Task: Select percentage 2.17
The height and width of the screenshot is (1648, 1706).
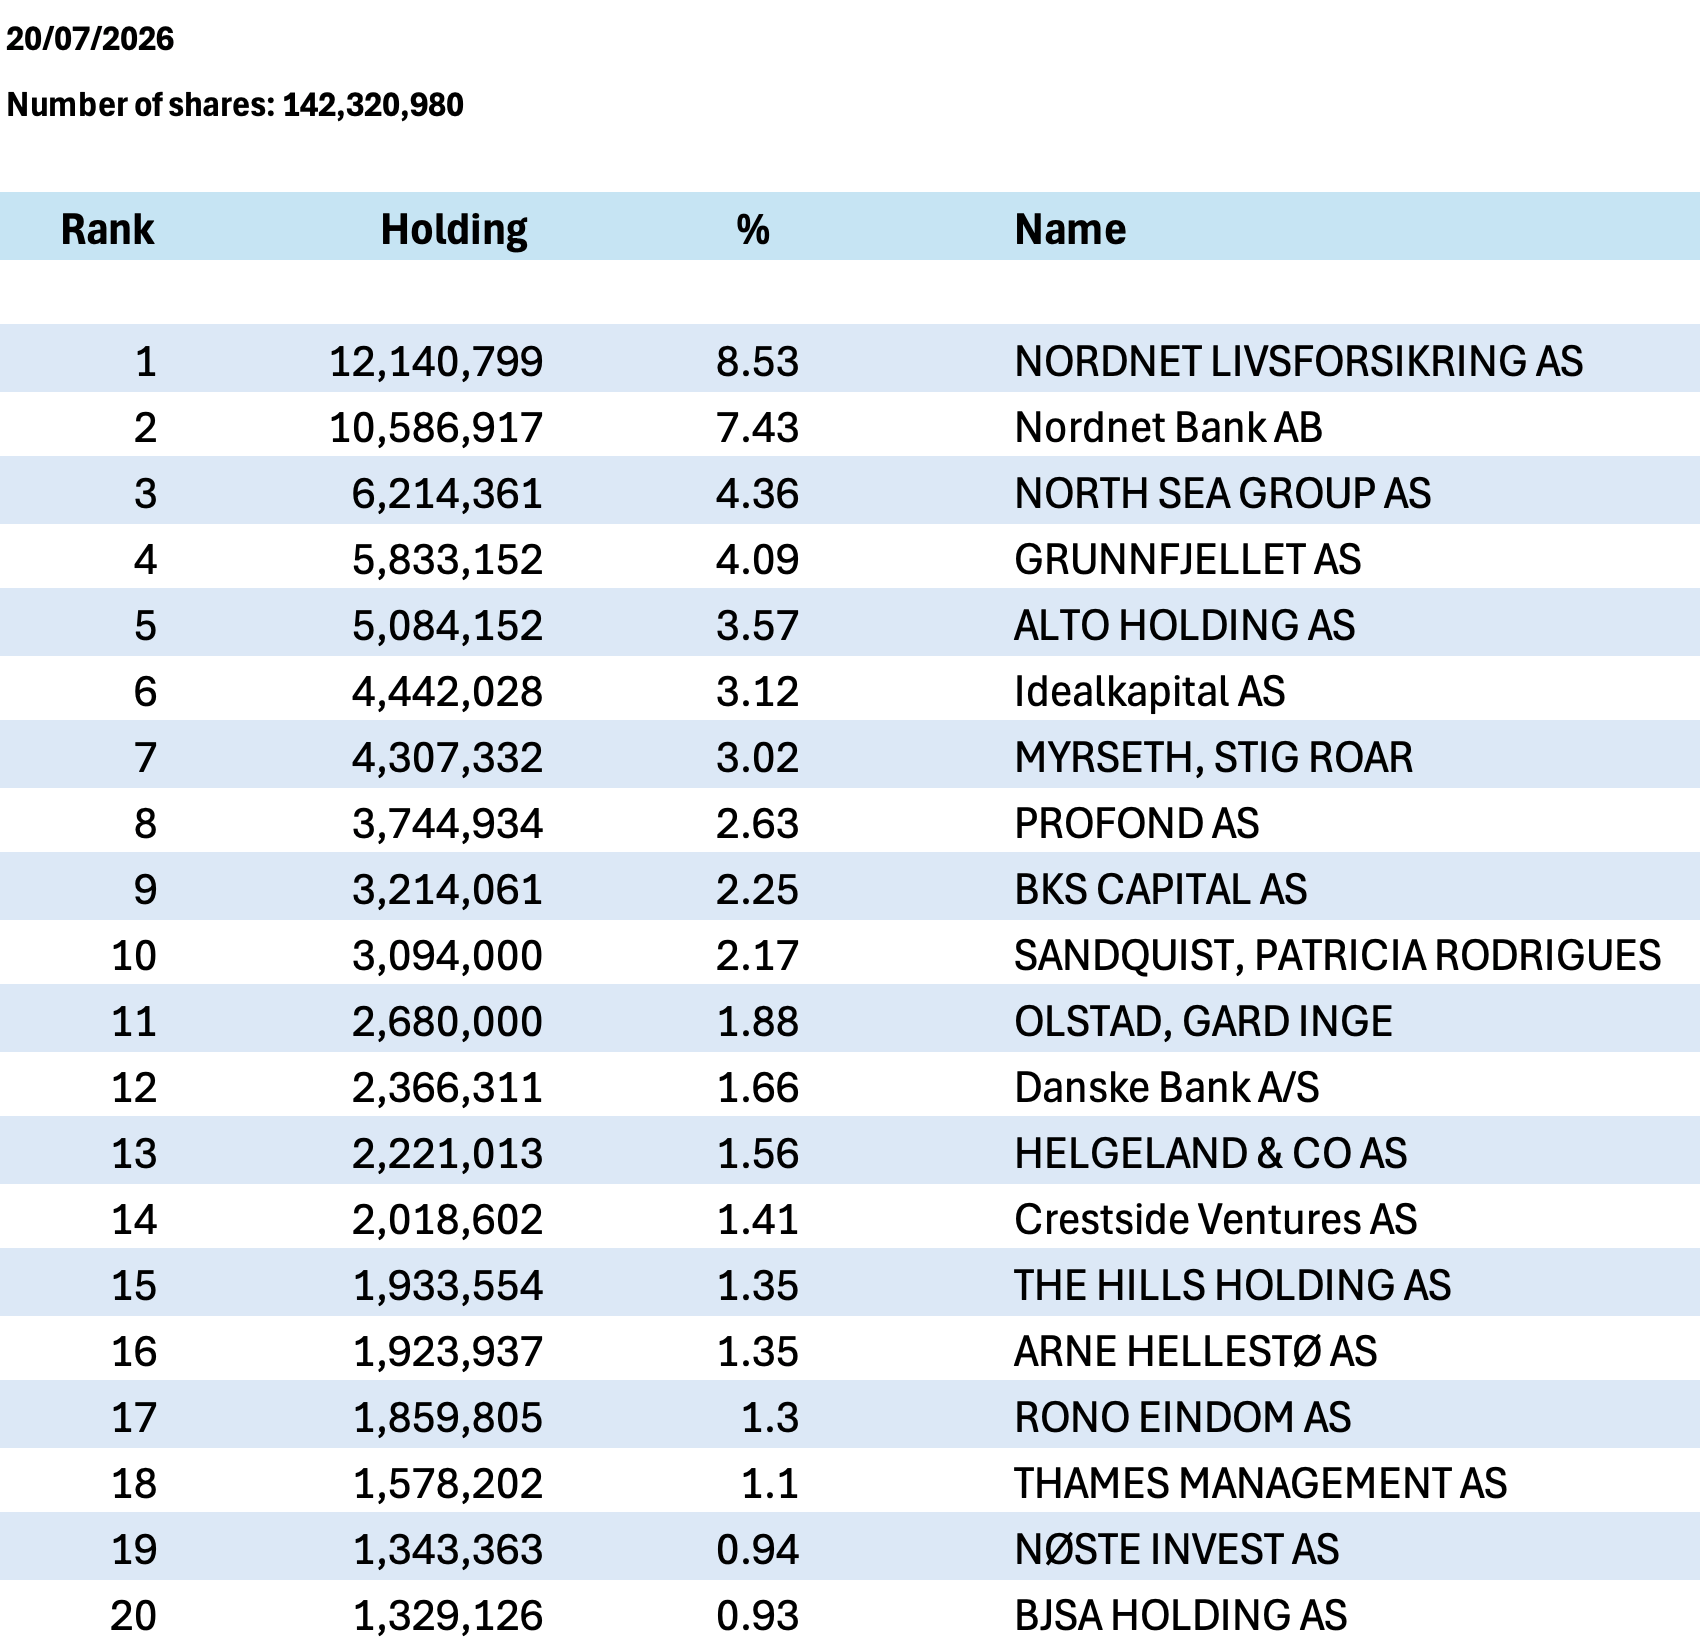Action: [757, 955]
